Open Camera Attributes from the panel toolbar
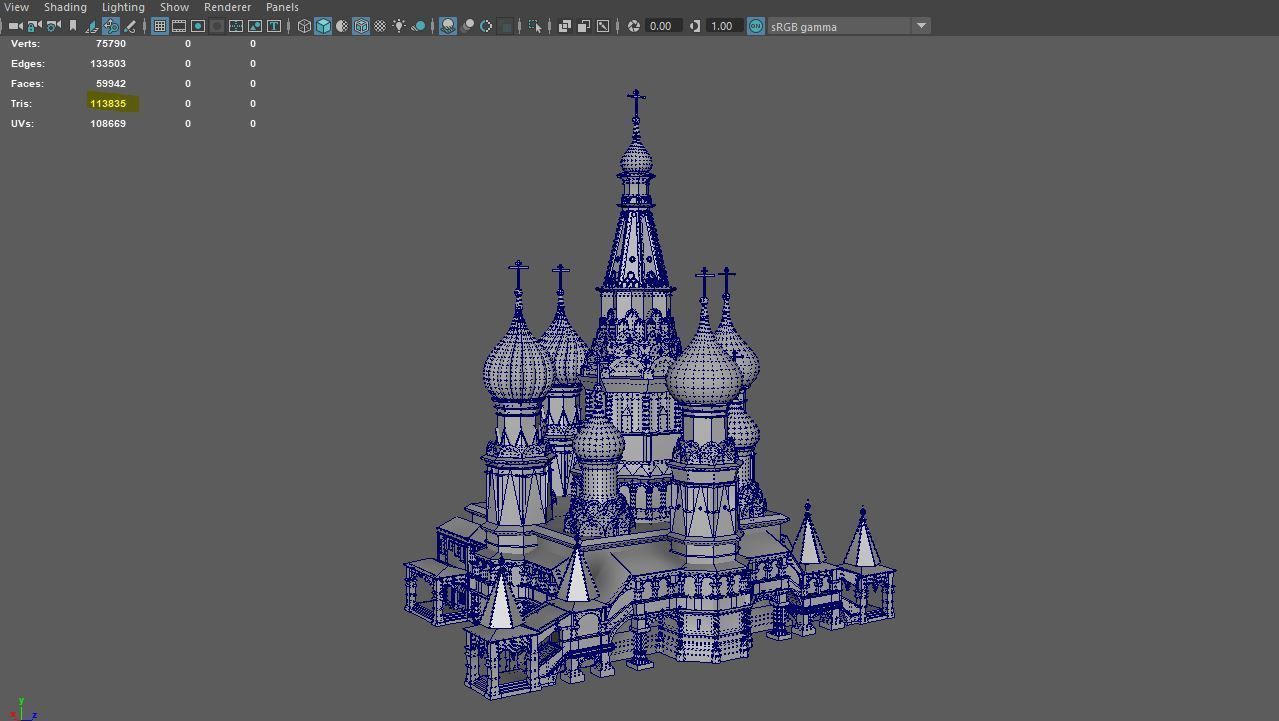 pyautogui.click(x=53, y=26)
